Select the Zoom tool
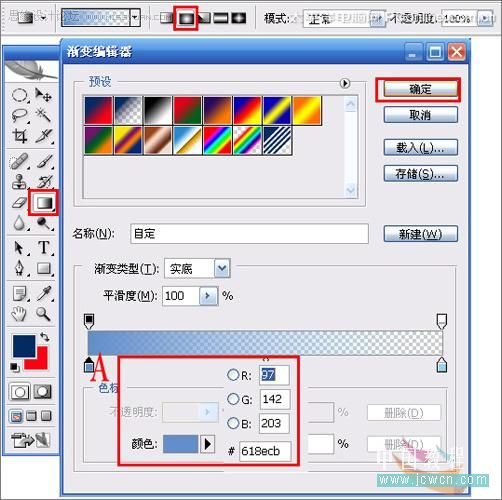 click(43, 314)
